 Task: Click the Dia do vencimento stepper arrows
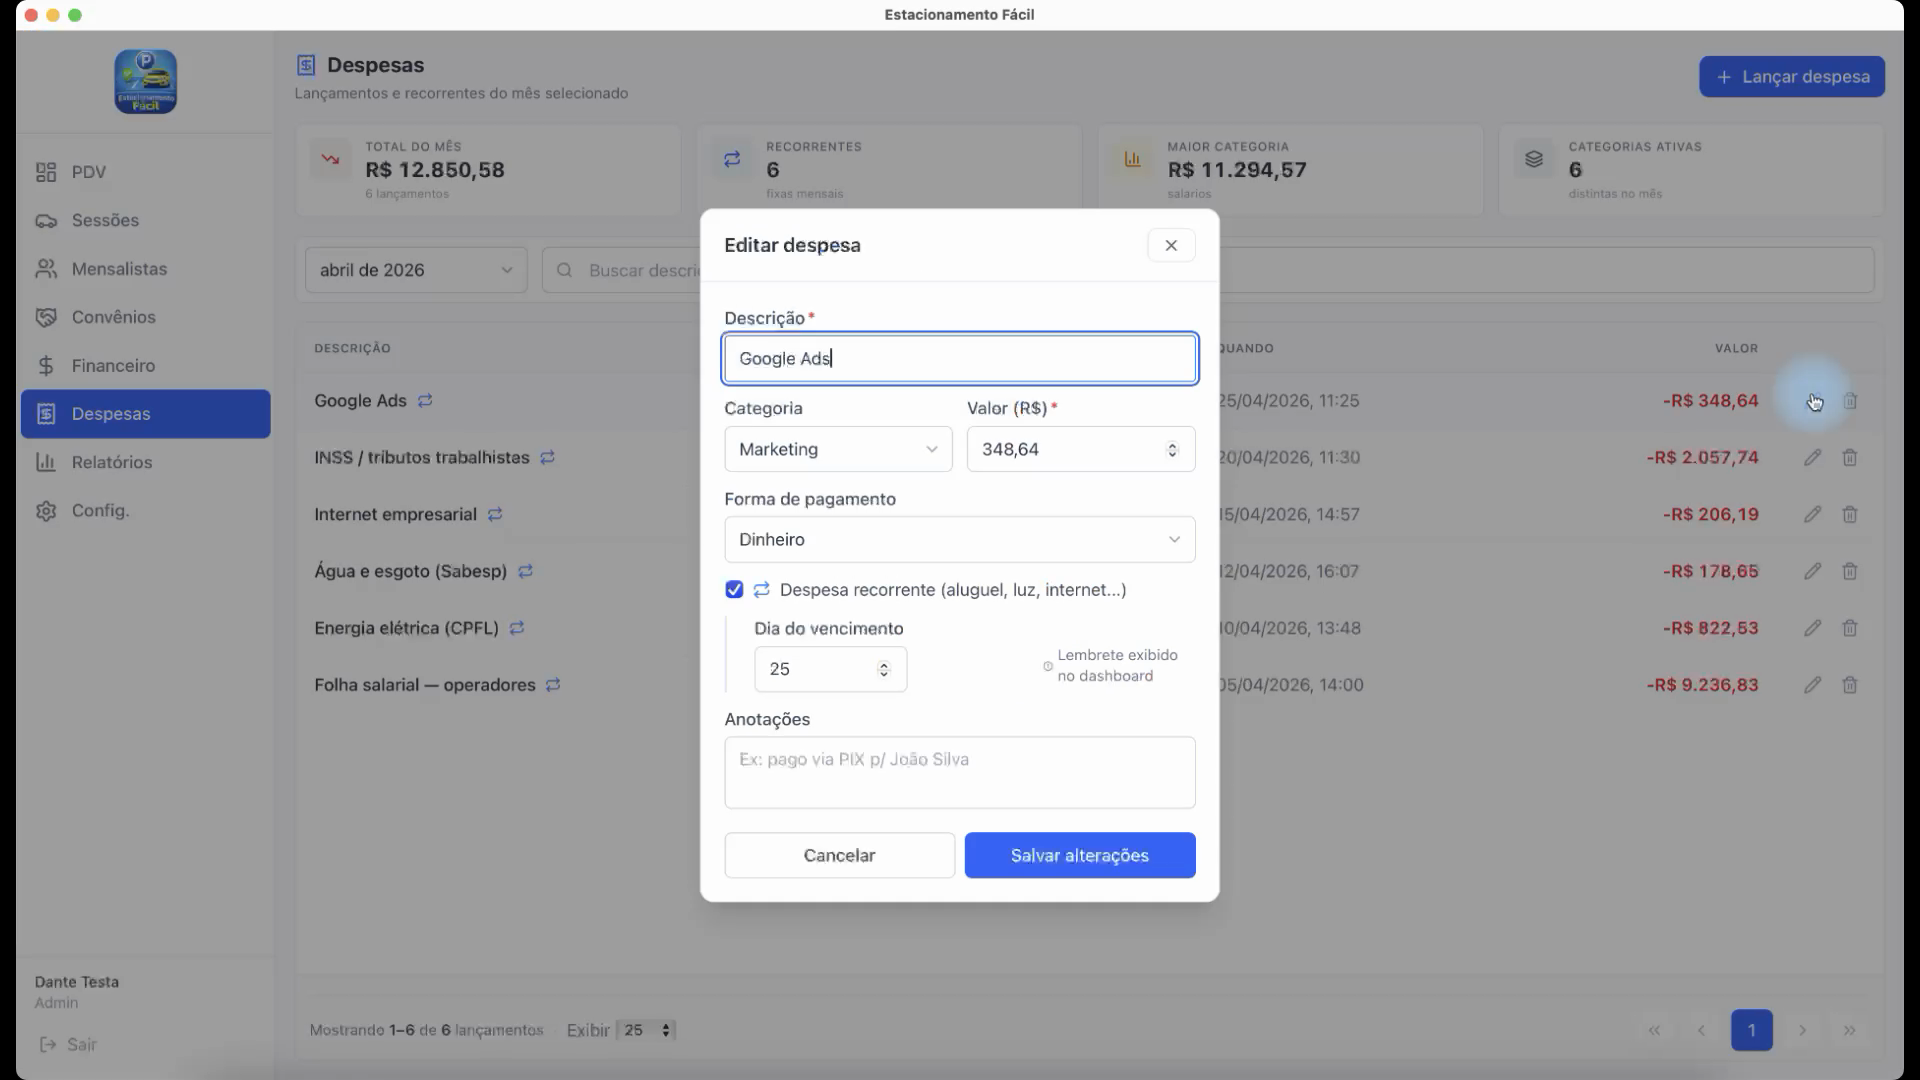pos(883,669)
